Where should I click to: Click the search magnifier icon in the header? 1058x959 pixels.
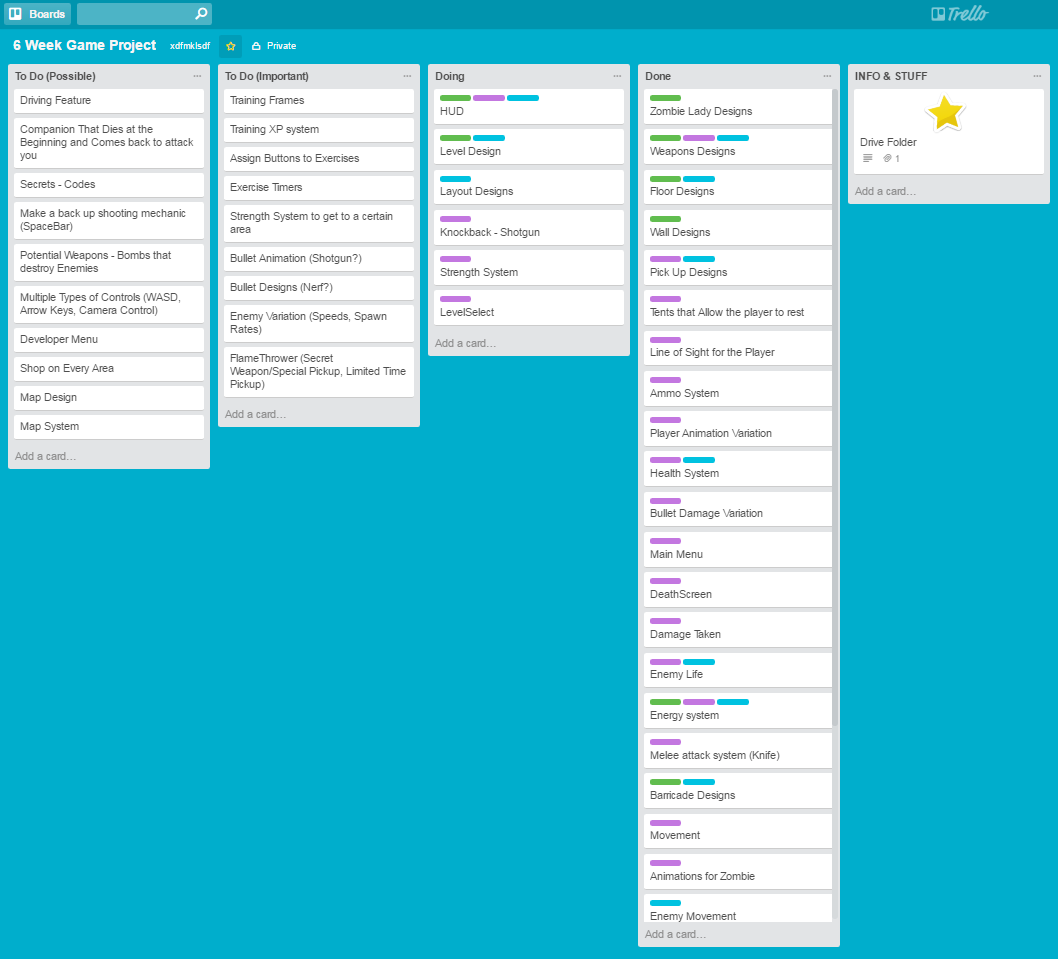pos(201,13)
